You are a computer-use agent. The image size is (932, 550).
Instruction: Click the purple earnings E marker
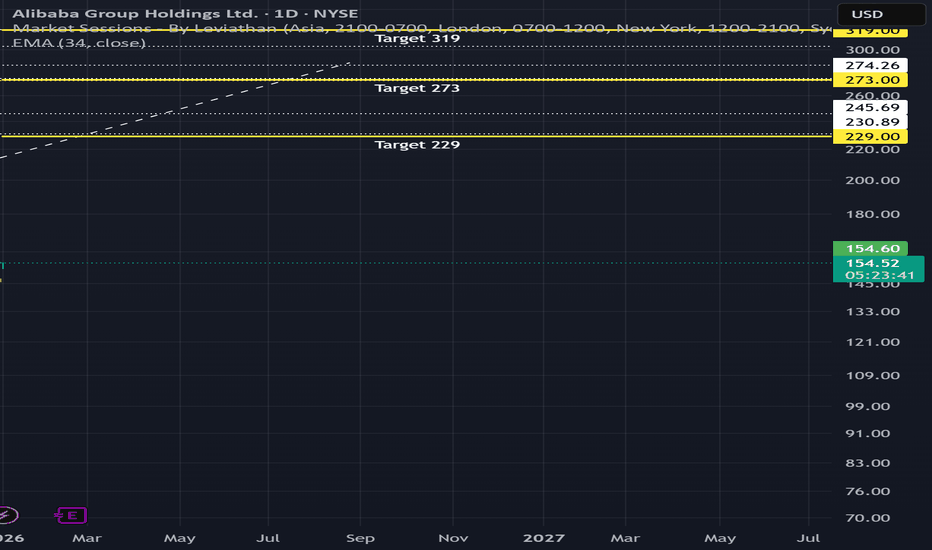[72, 516]
